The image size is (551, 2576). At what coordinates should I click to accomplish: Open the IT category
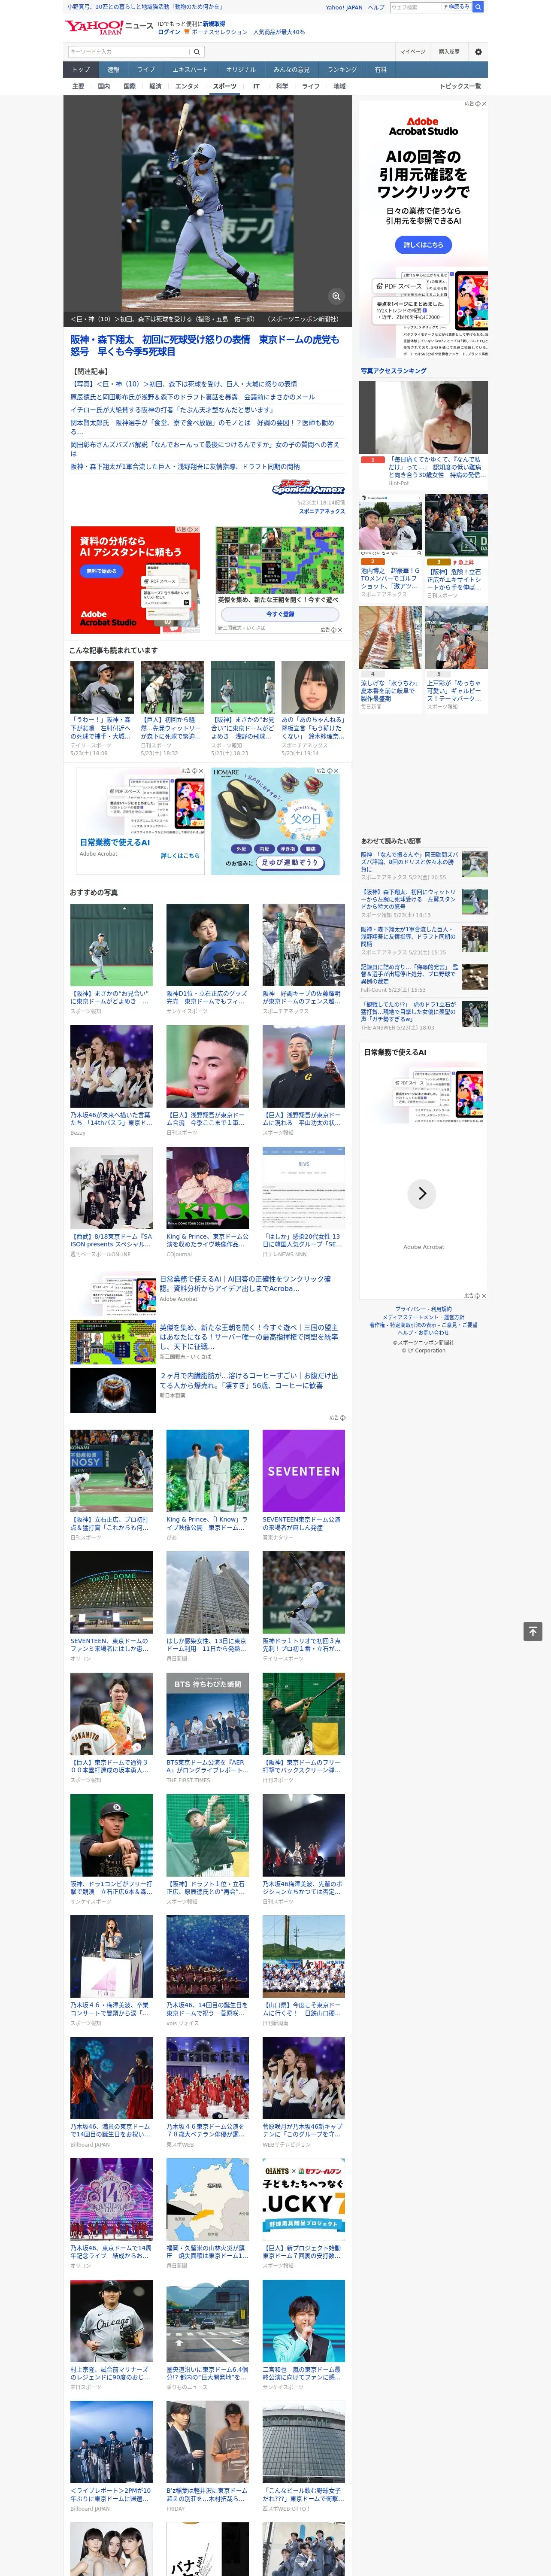tap(256, 87)
